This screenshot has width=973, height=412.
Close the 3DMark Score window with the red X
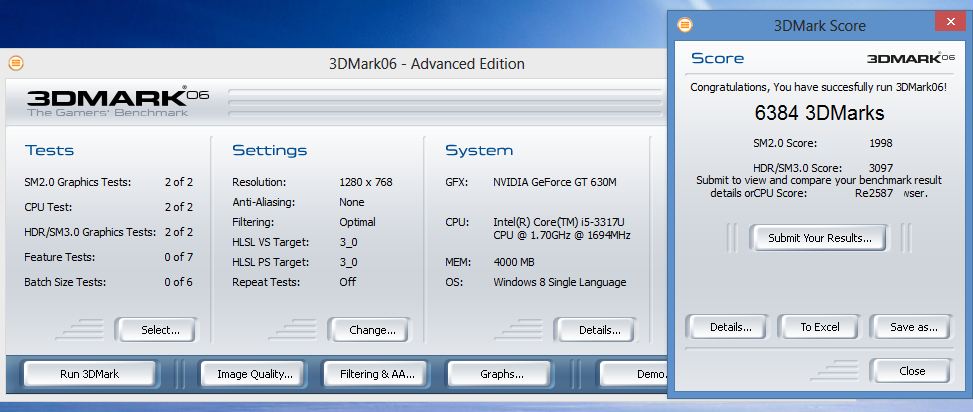coord(951,22)
